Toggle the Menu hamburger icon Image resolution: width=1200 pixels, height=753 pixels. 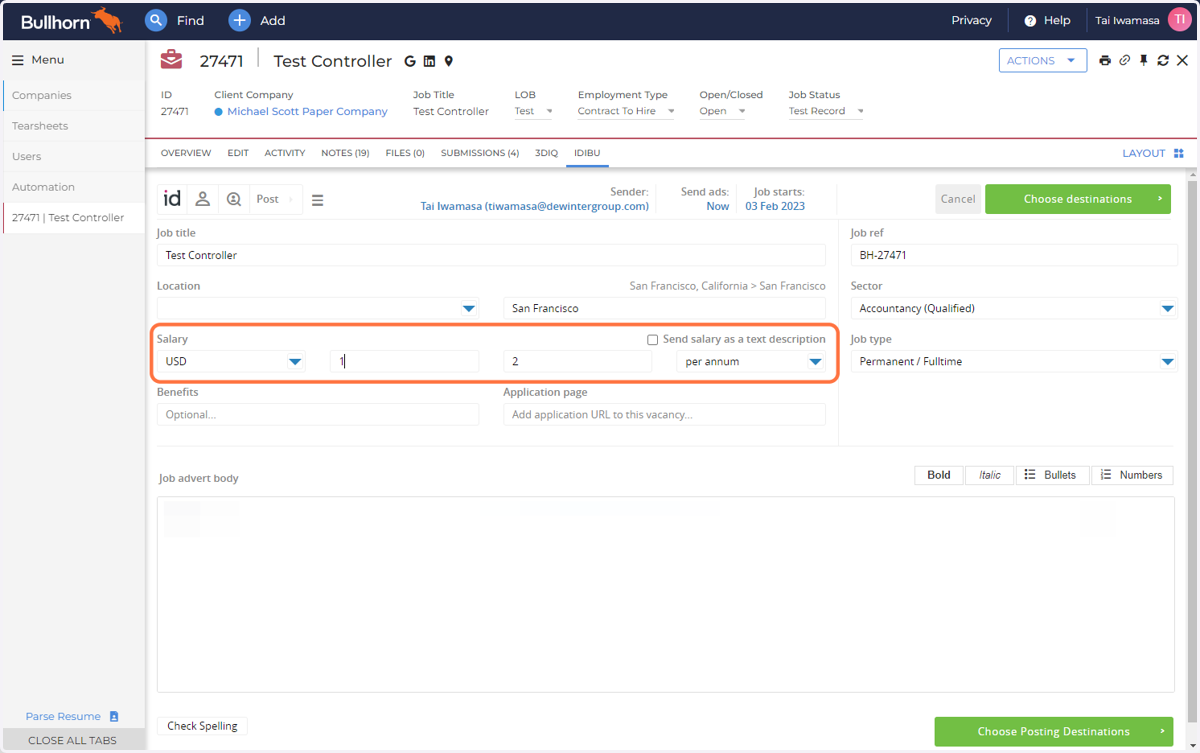click(x=17, y=60)
